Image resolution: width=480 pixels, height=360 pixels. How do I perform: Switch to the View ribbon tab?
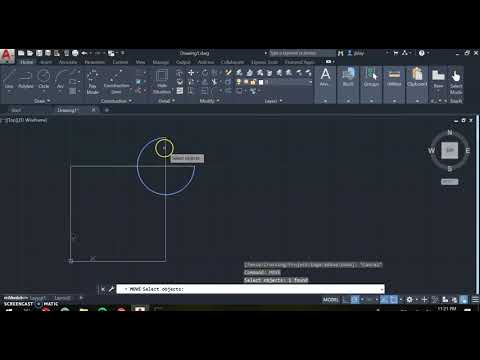tap(140, 62)
